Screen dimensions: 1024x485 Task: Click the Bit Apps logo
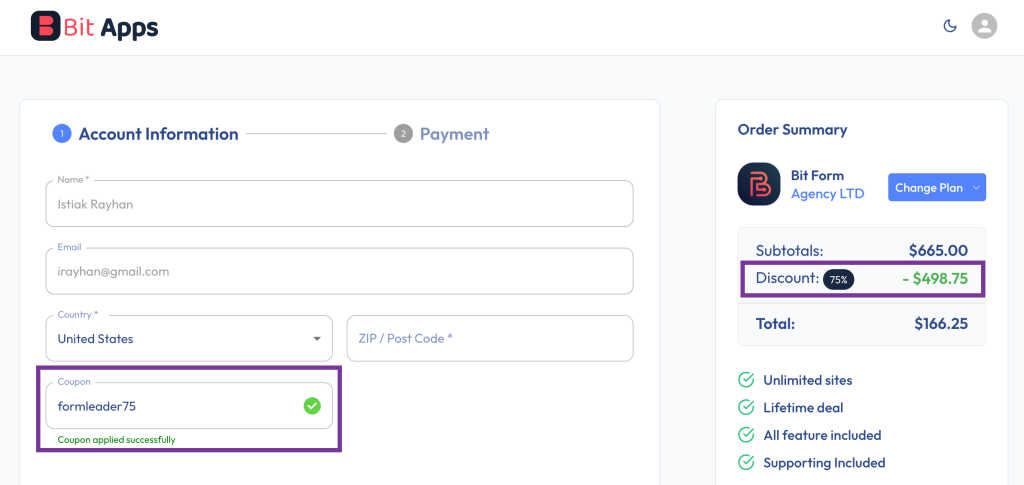click(95, 27)
